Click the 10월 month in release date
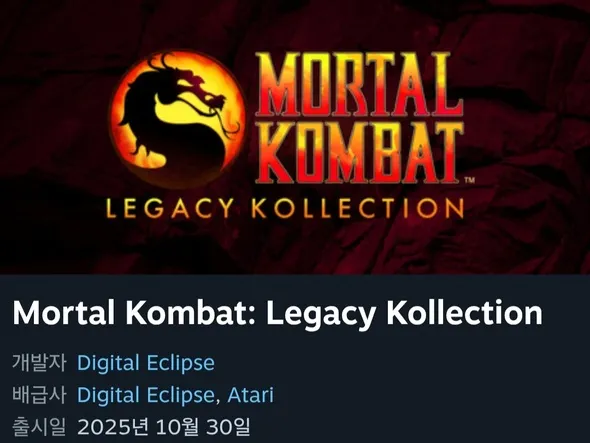This screenshot has width=590, height=443. (176, 427)
